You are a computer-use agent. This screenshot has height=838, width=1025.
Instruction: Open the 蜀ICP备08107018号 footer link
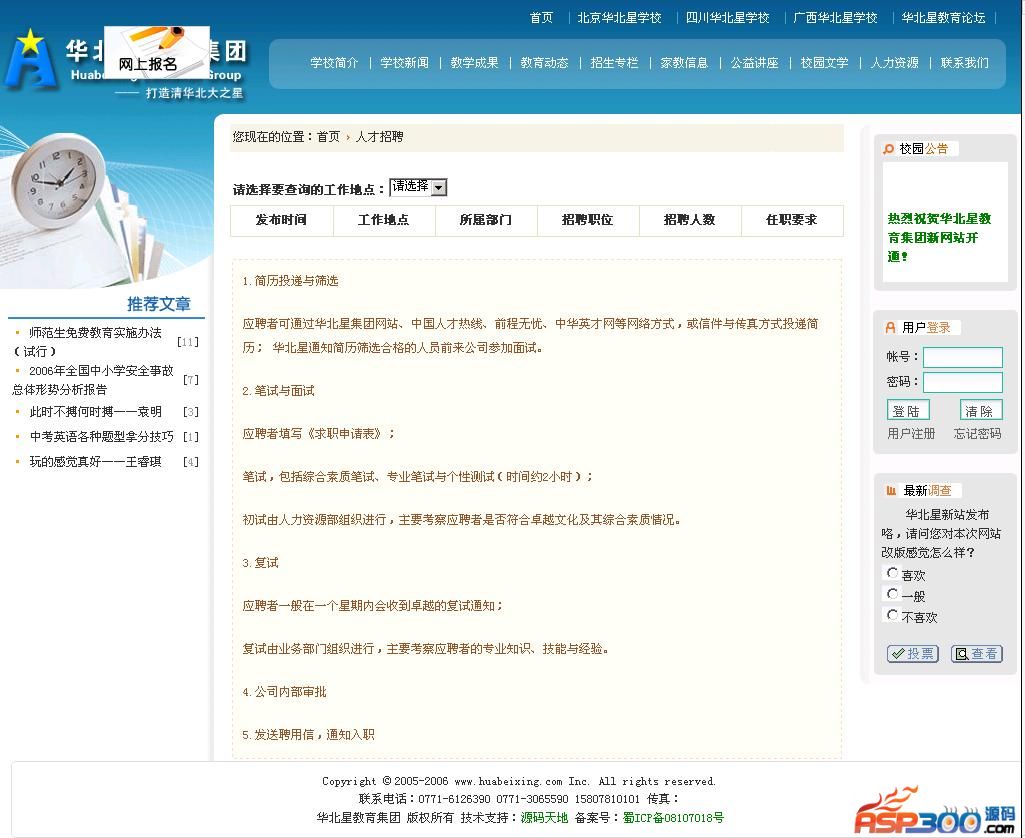pos(673,818)
